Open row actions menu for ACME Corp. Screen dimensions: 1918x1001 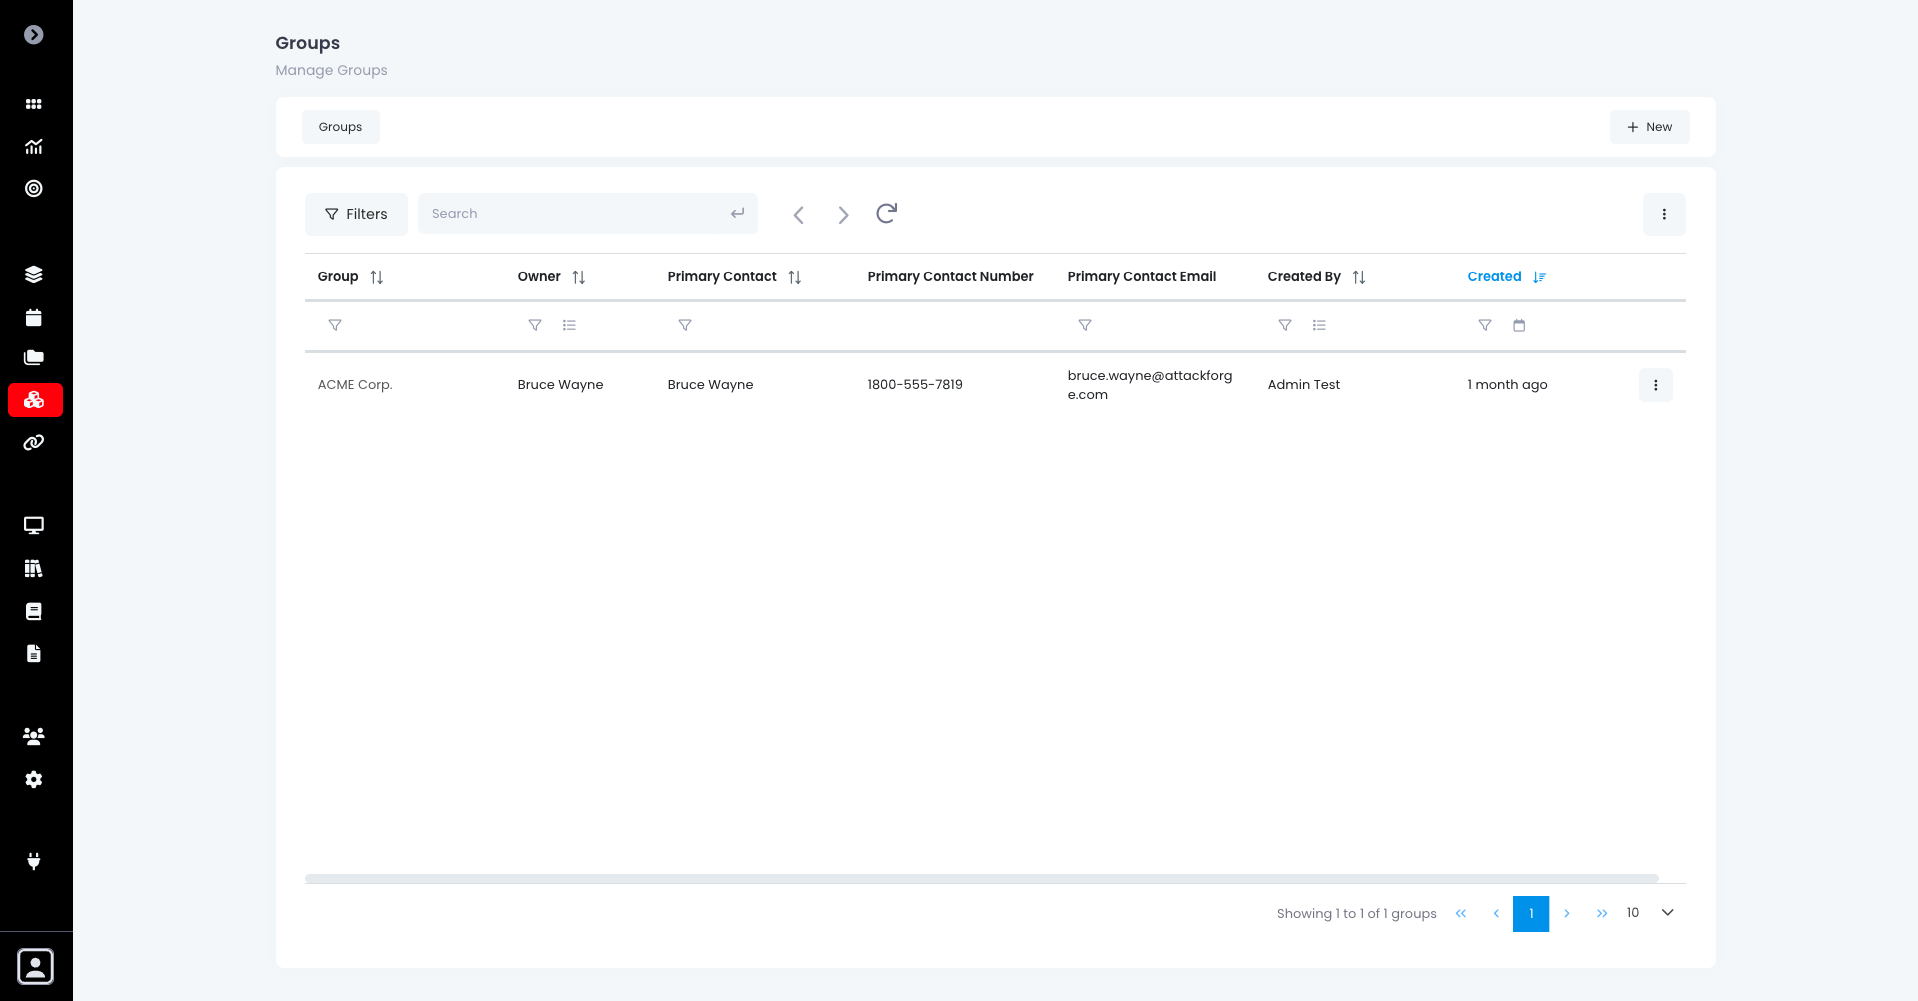click(1655, 384)
